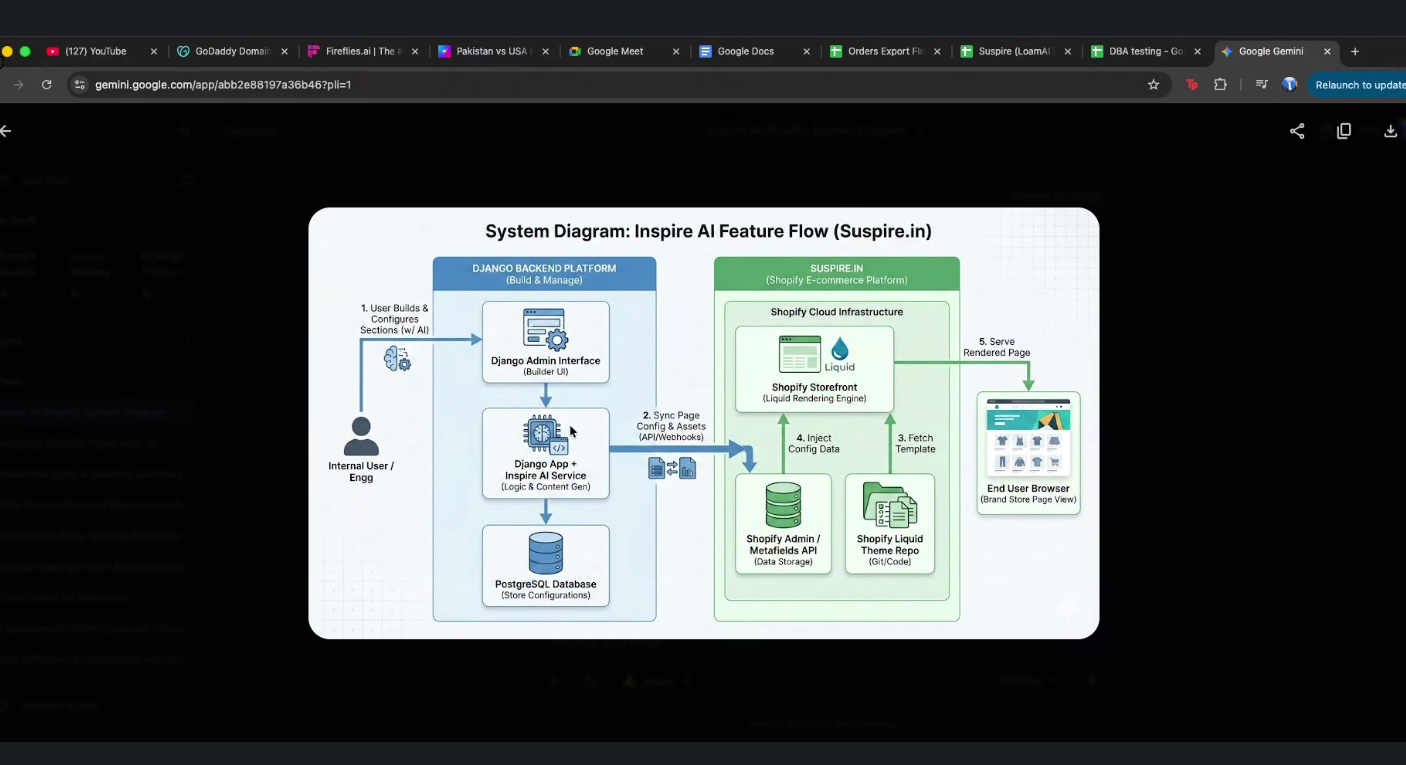Close the Google Docs tab

(x=807, y=51)
